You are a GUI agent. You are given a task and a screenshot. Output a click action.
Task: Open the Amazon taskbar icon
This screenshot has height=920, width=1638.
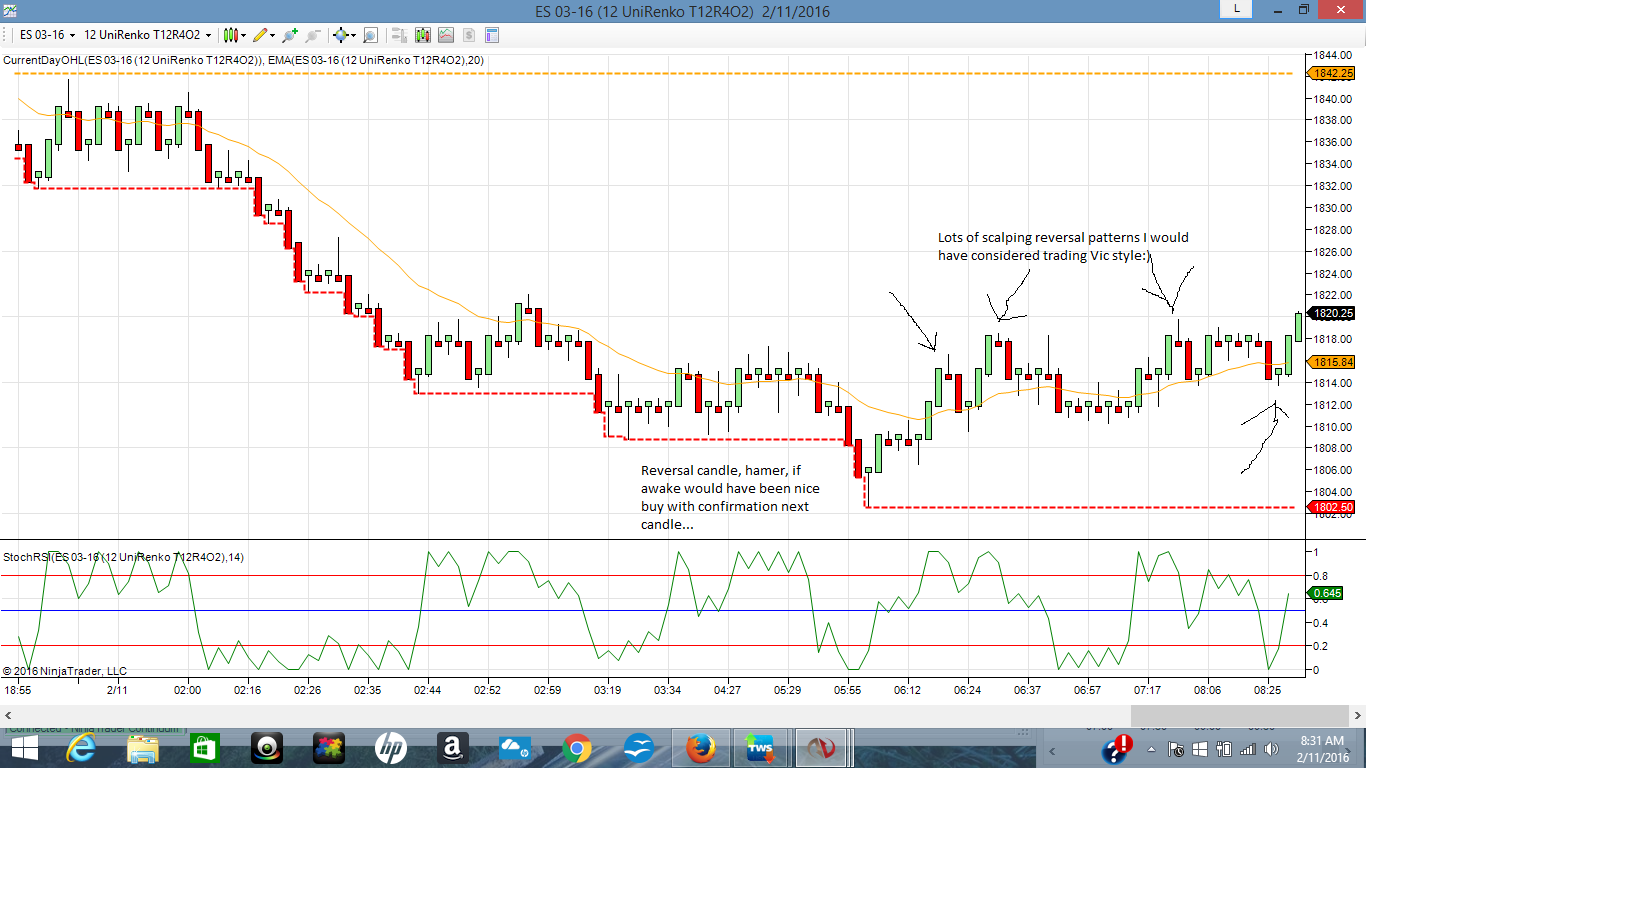(453, 749)
